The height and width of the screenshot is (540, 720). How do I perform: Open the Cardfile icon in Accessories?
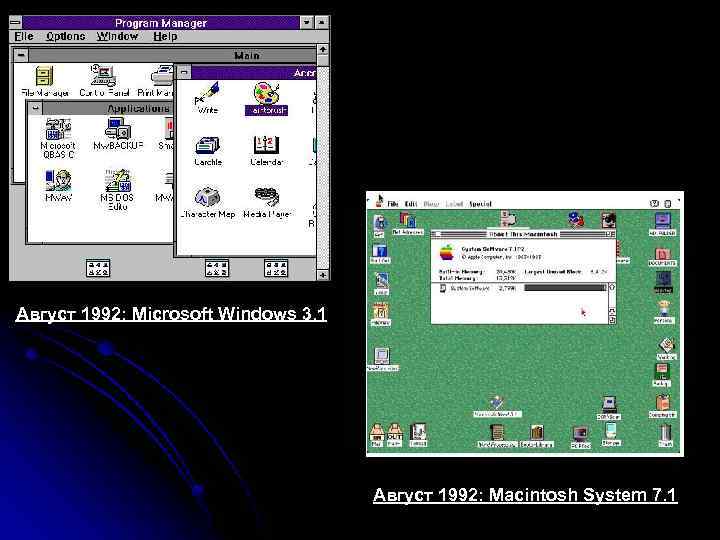pyautogui.click(x=208, y=146)
